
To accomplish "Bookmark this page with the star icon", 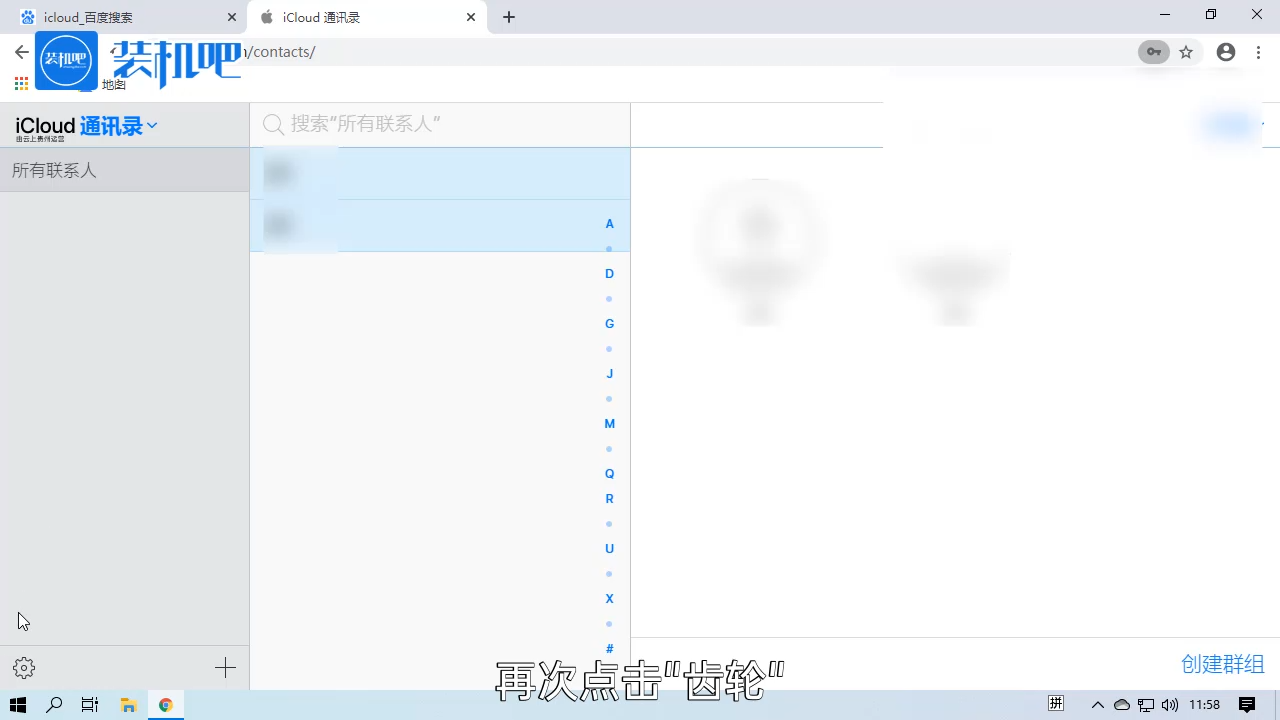I will click(x=1186, y=51).
